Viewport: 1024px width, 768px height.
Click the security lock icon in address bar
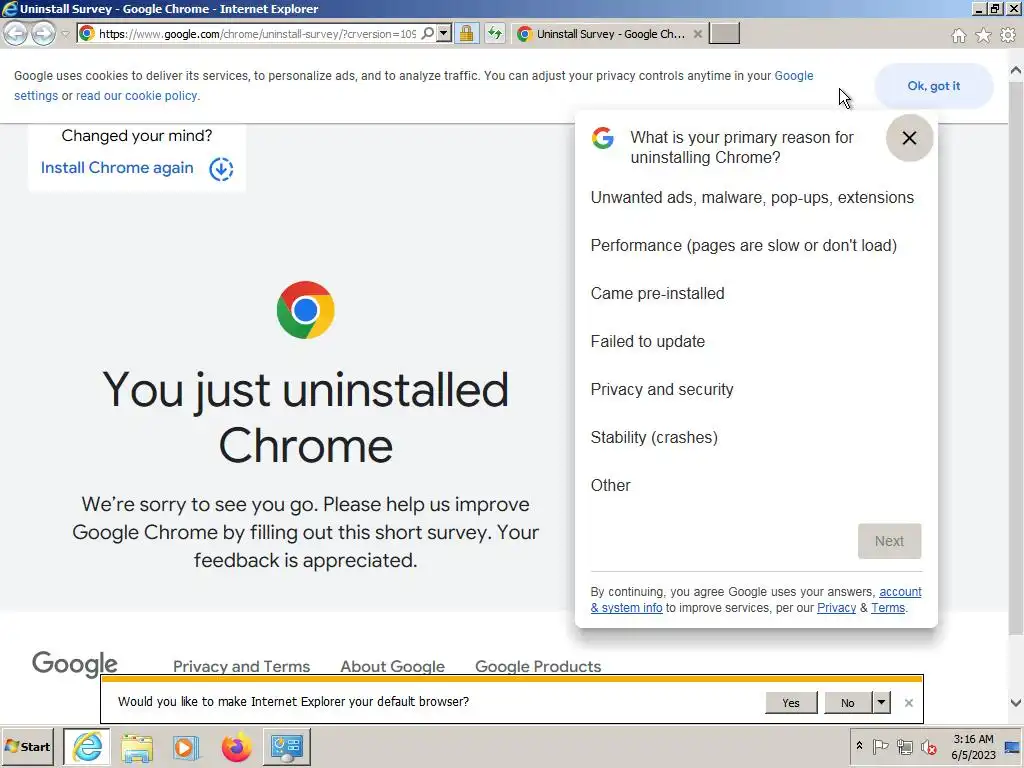click(466, 33)
